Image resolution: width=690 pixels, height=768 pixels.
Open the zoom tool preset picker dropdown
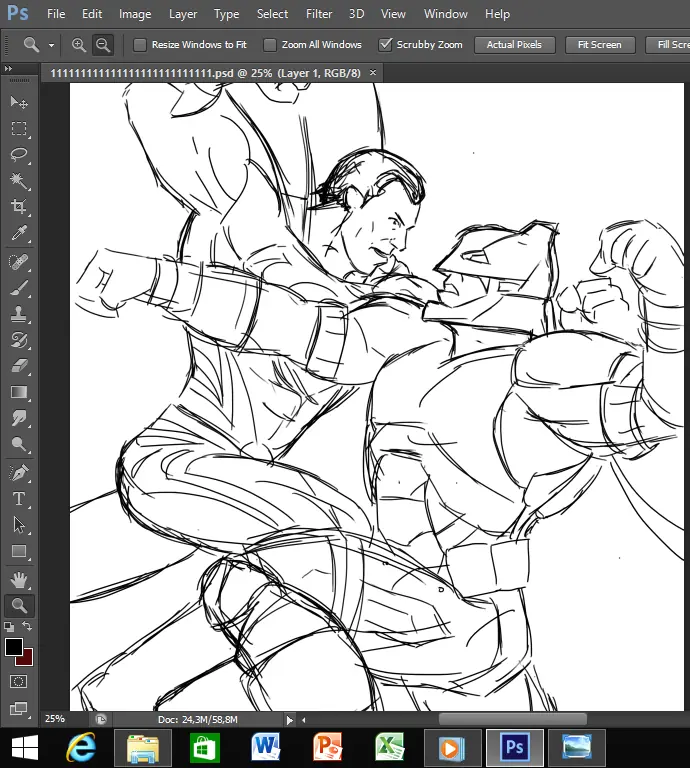[x=51, y=45]
